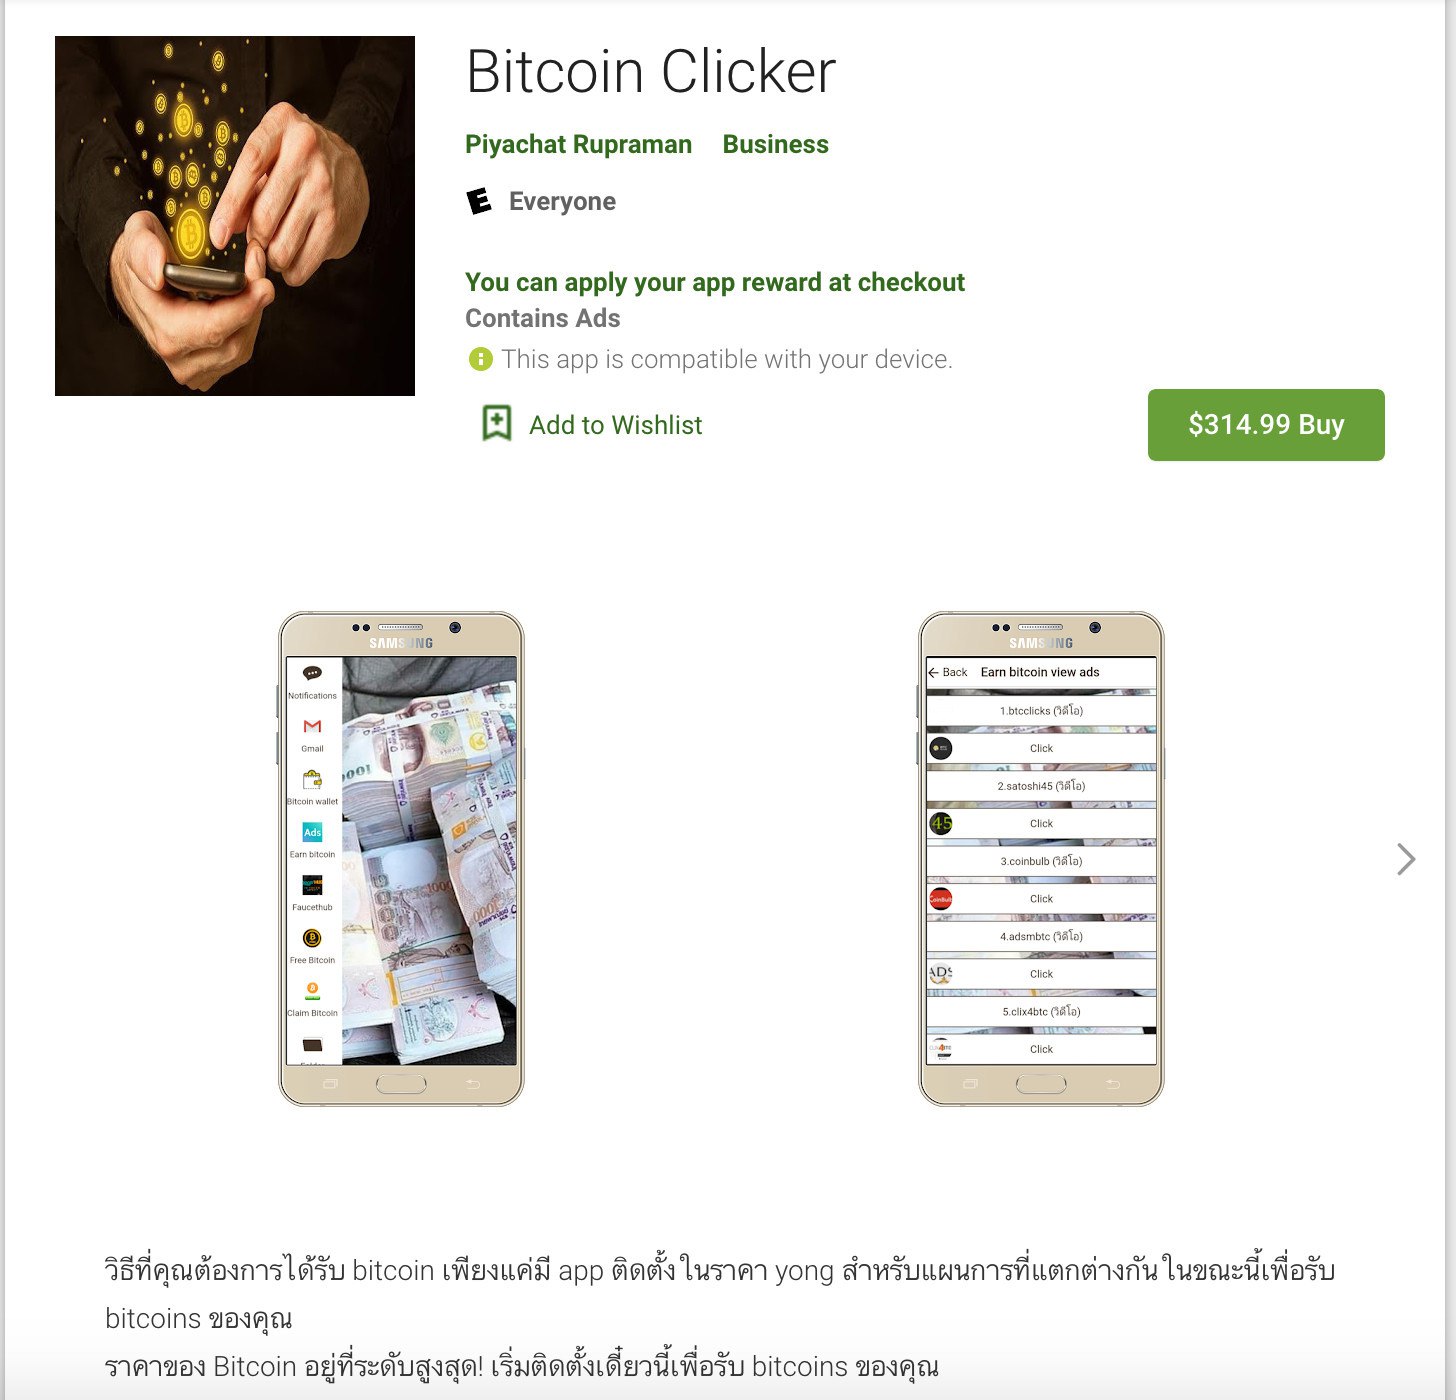Show next screenshots with right chevron

pos(1406,859)
